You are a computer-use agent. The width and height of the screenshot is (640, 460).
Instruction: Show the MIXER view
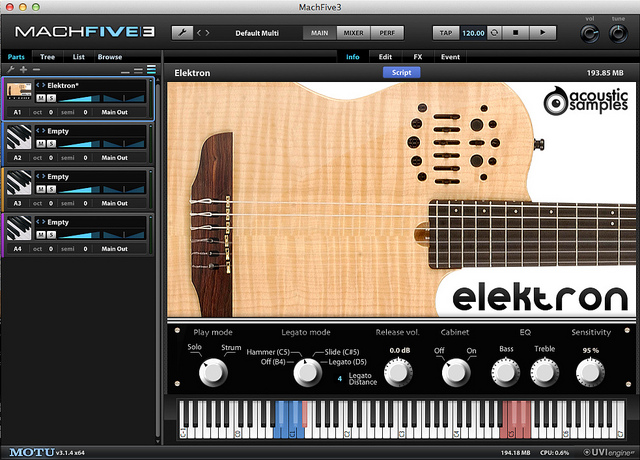click(x=353, y=33)
